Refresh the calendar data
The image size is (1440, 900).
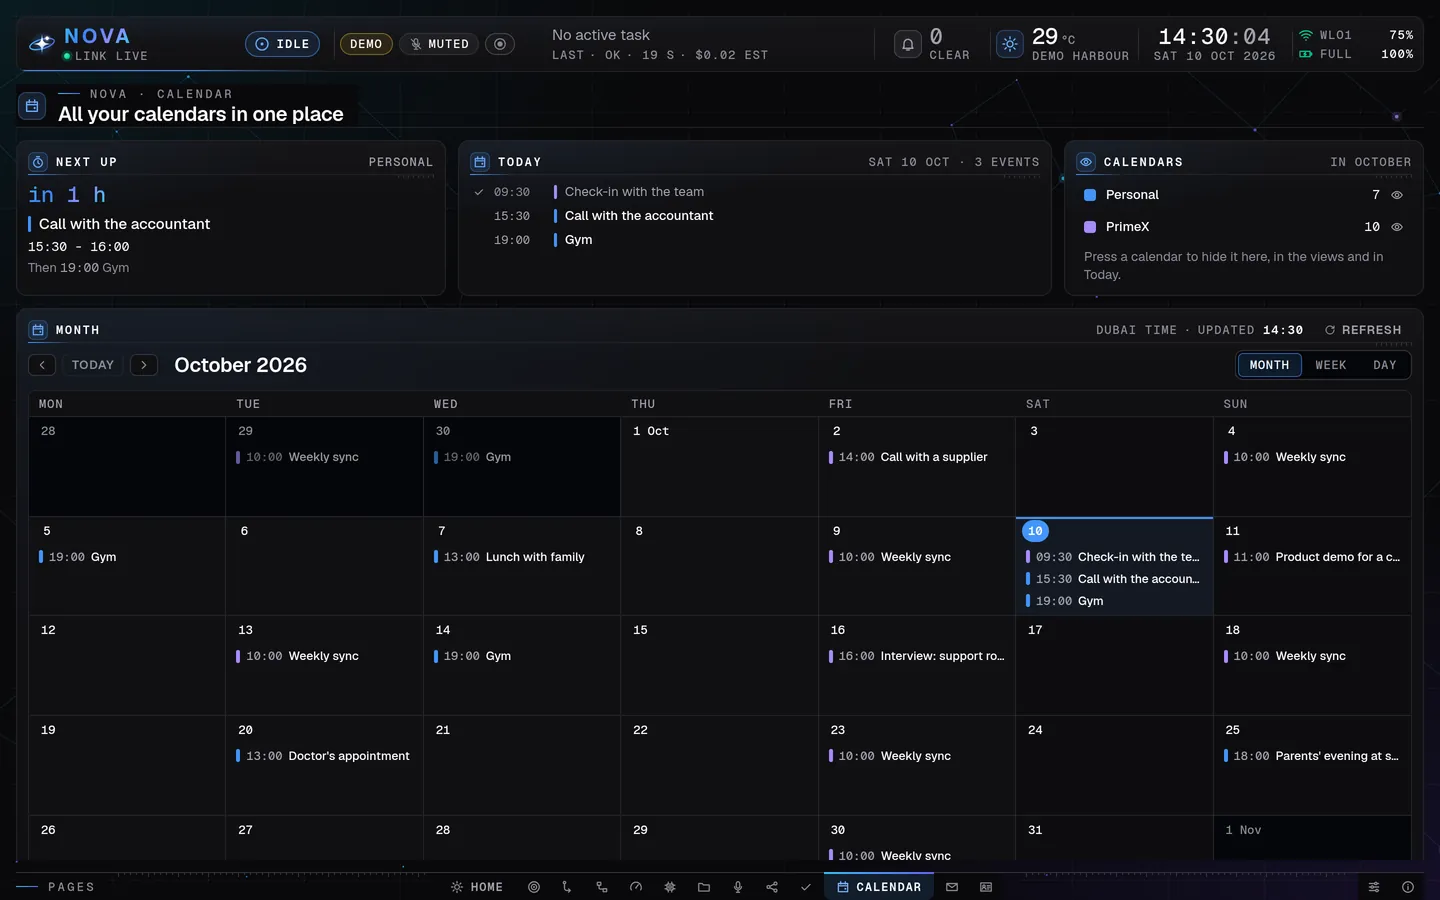tap(1363, 330)
